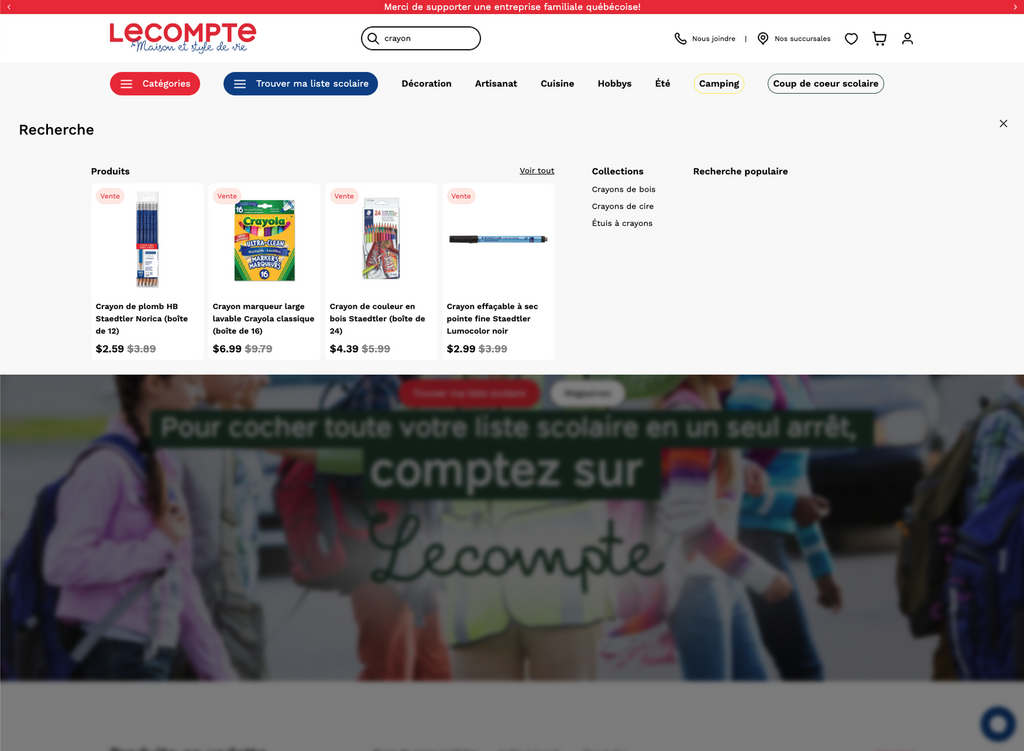Click the phone icon for Nous joindre
The image size is (1024, 751).
click(680, 39)
